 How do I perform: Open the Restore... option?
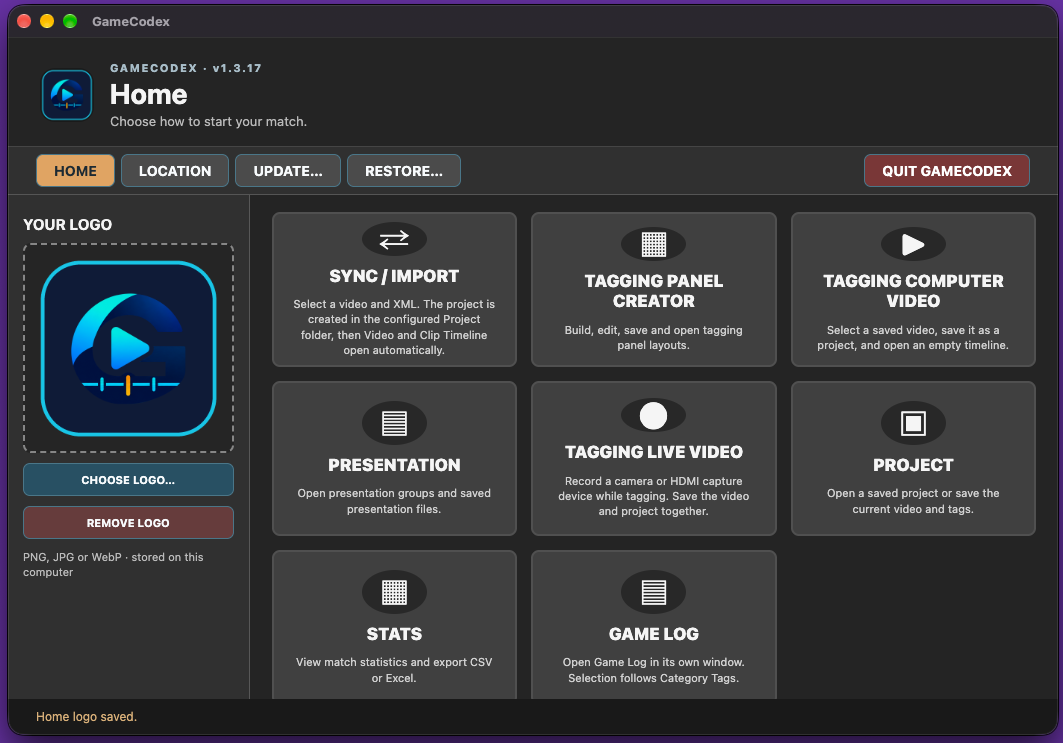point(404,171)
